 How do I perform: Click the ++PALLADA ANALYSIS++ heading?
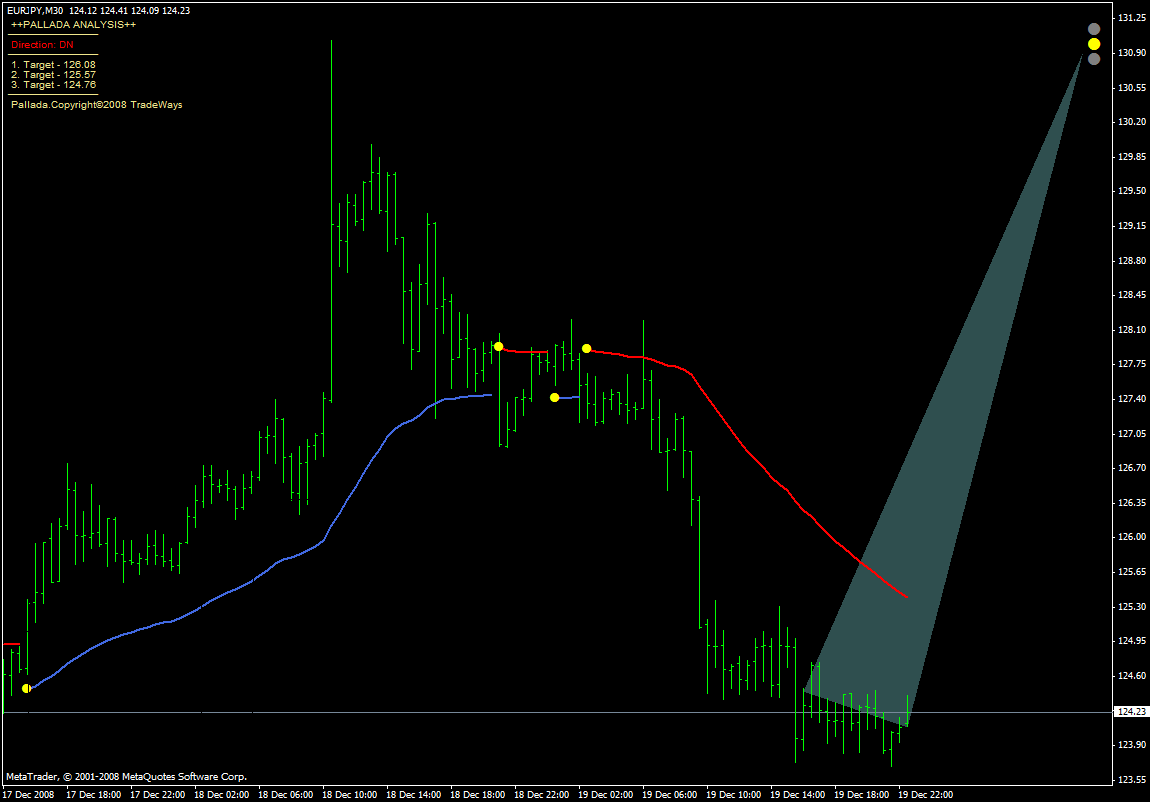(73, 24)
